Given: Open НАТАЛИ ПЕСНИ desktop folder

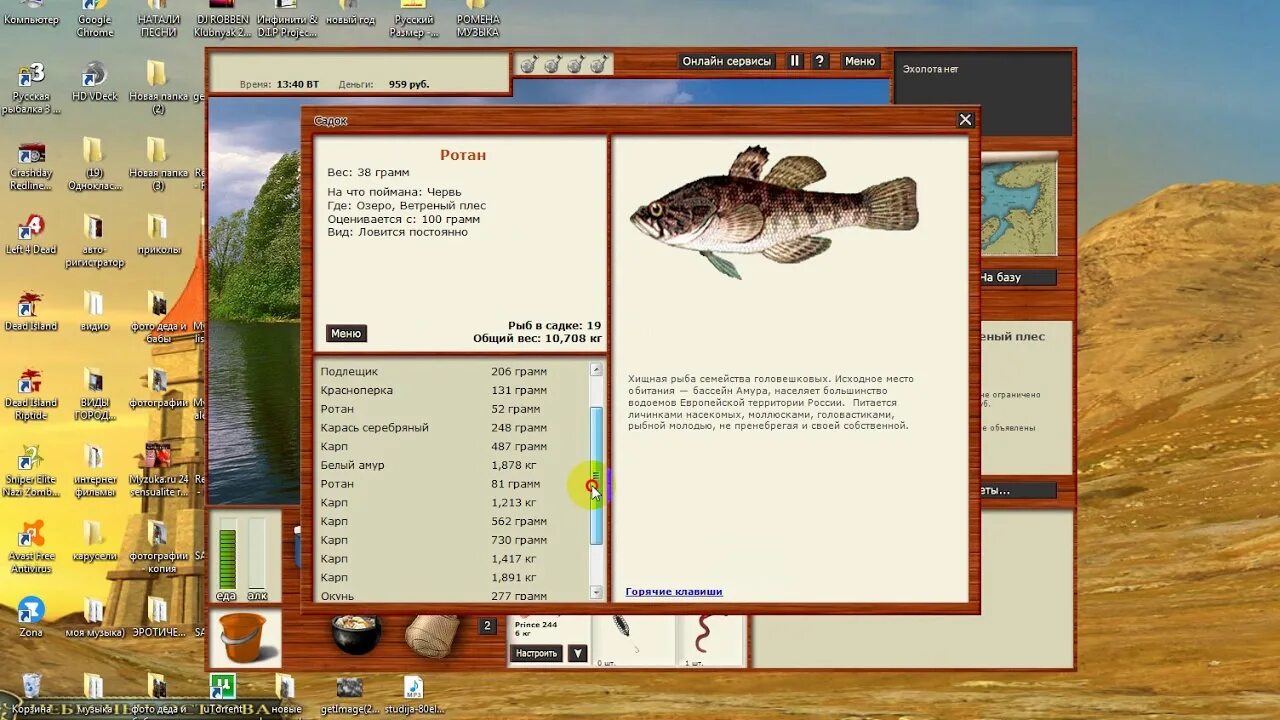Looking at the screenshot, I should click(159, 18).
